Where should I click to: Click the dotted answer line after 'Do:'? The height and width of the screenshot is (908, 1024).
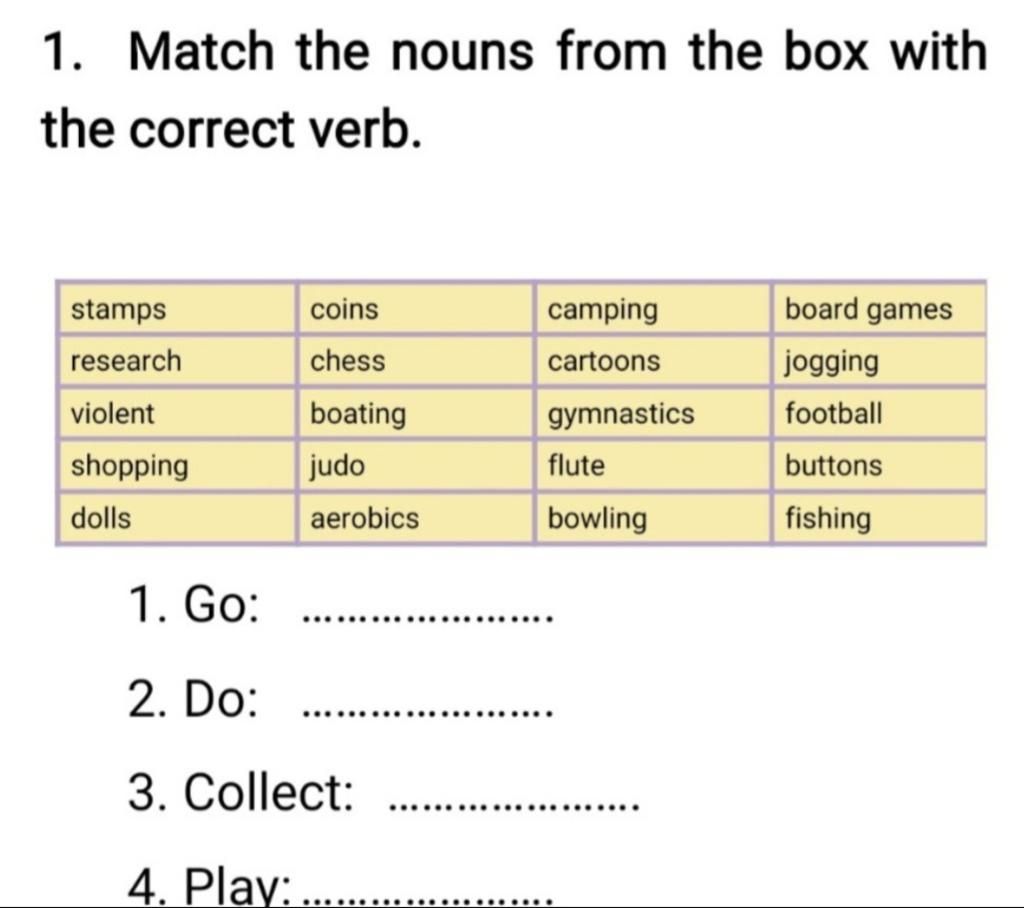(429, 712)
